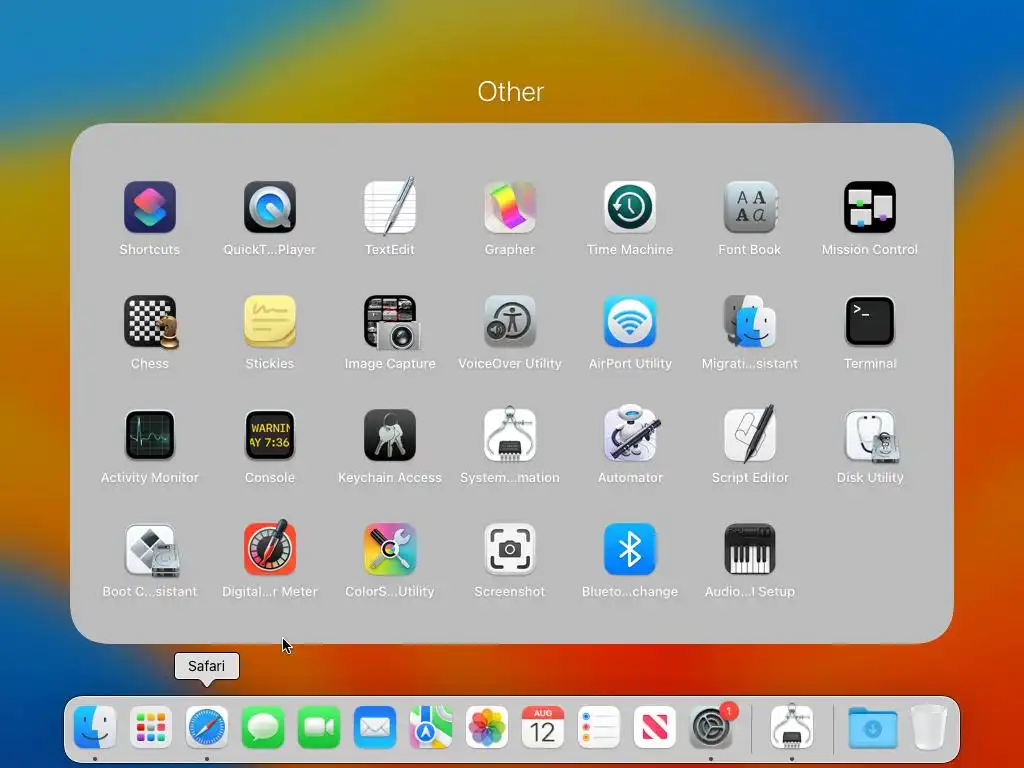Screen dimensions: 1024x768
Task: Open Script Editor
Action: coord(750,434)
